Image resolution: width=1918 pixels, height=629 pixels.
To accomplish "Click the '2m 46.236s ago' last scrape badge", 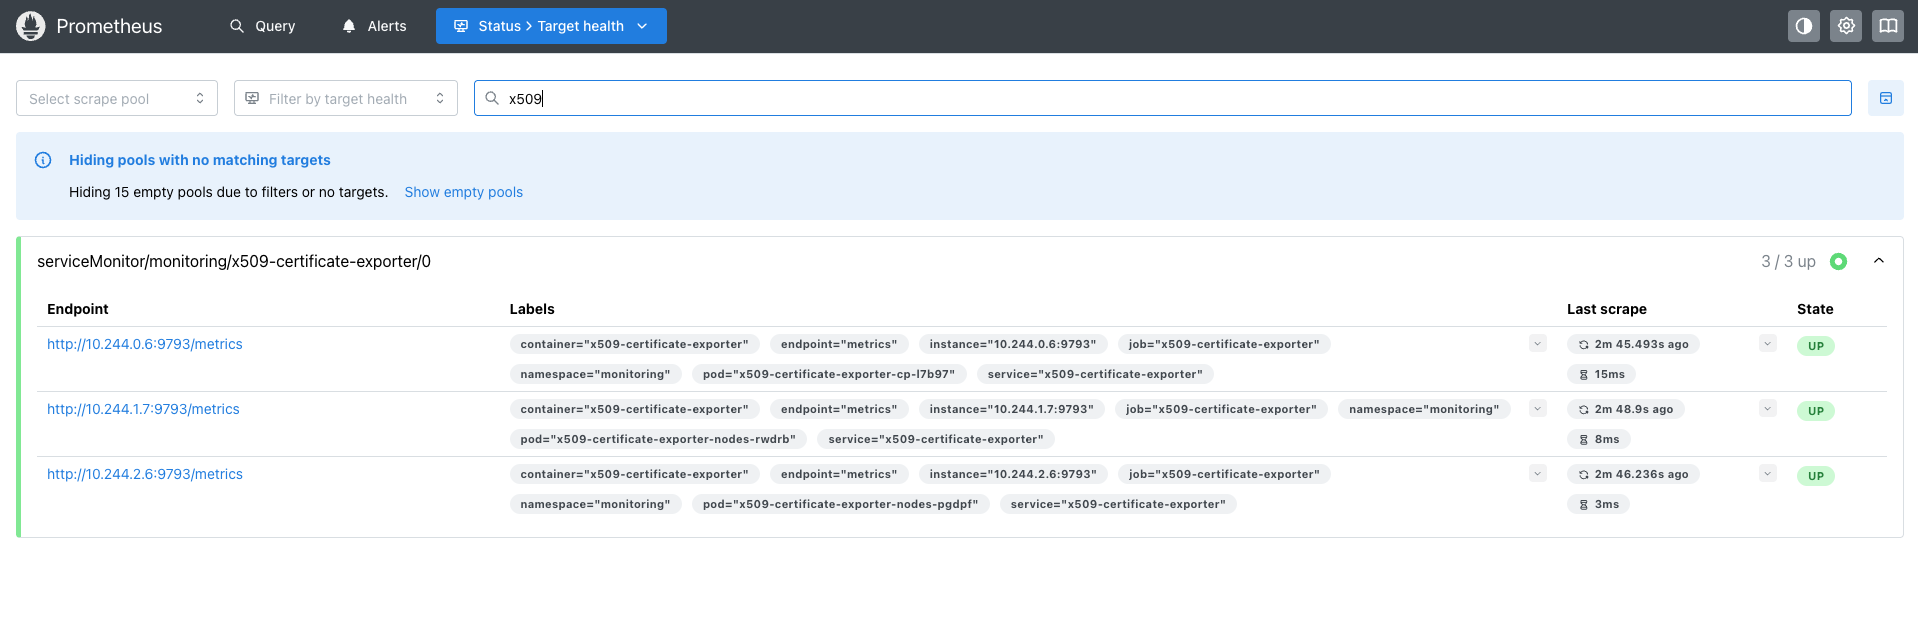I will (x=1634, y=474).
